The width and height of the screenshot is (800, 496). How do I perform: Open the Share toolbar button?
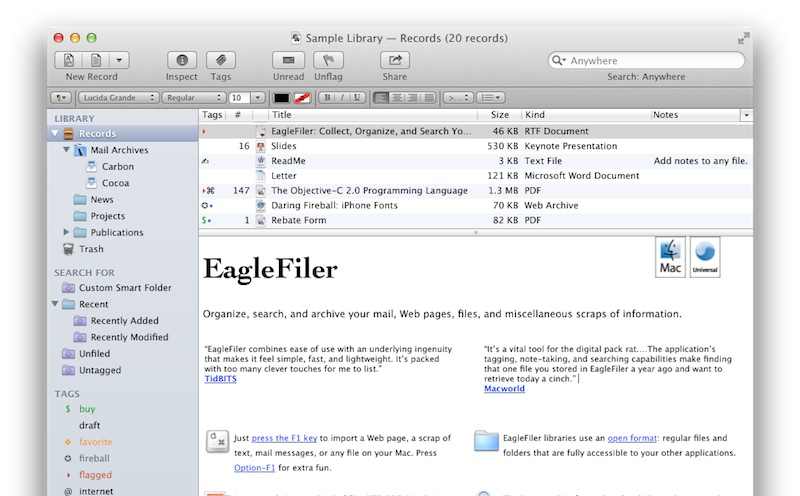394,61
